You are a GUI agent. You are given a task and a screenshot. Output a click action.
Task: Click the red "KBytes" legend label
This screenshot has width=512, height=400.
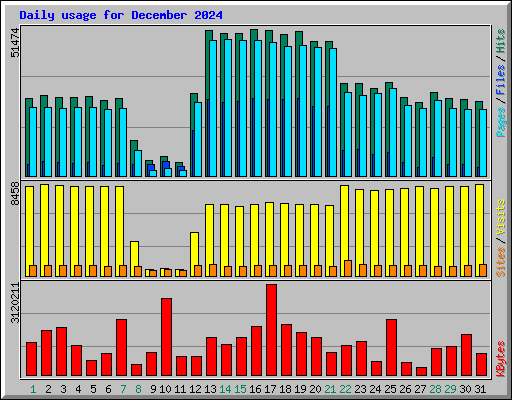click(x=500, y=359)
